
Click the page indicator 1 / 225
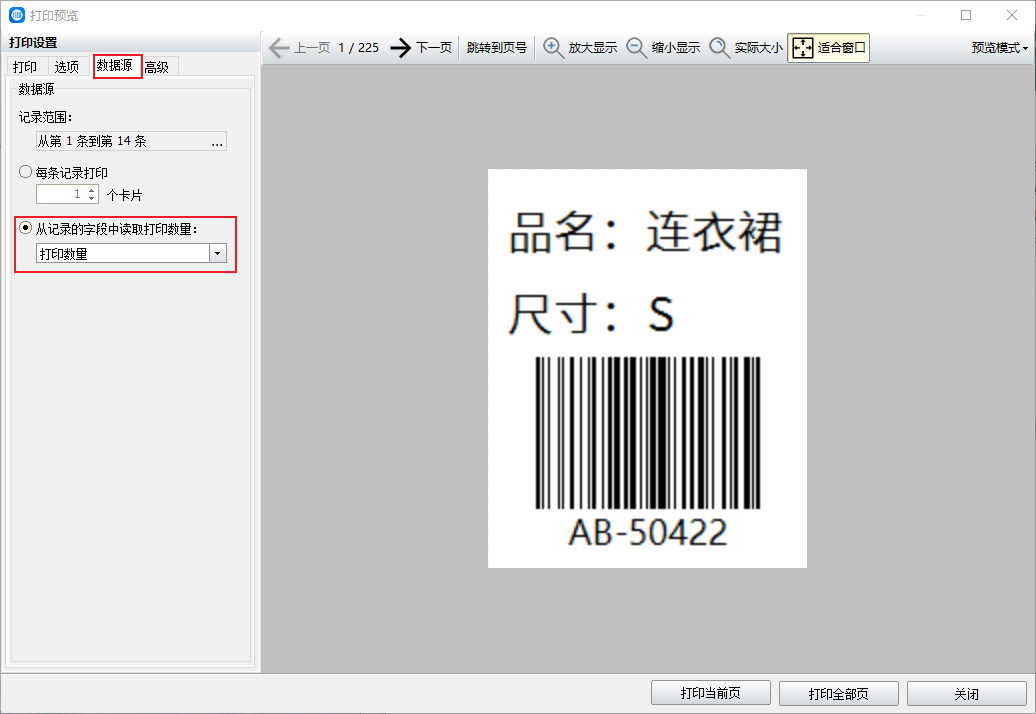(359, 48)
